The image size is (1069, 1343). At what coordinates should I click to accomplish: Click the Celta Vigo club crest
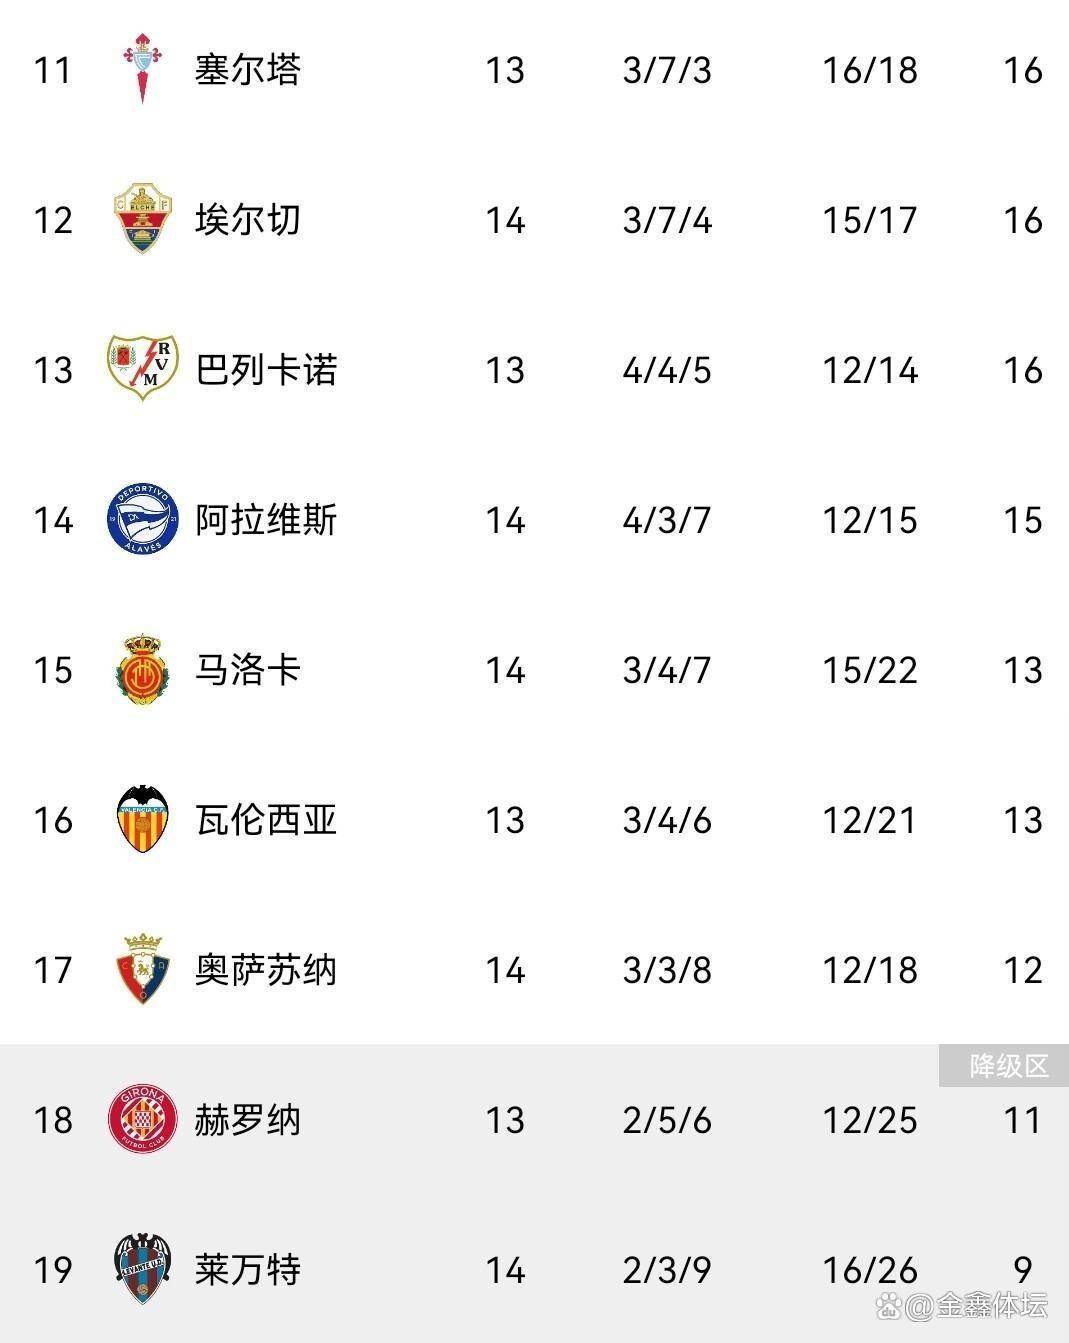(x=142, y=69)
